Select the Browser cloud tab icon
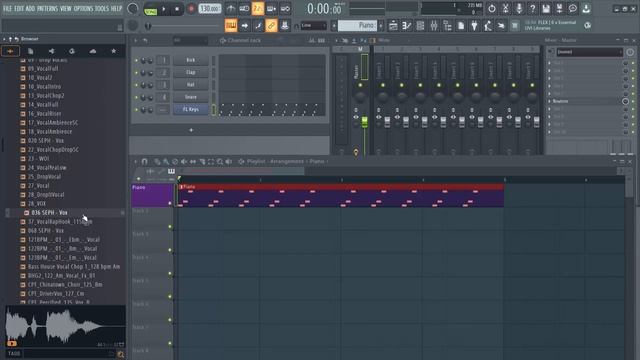 [x=93, y=51]
